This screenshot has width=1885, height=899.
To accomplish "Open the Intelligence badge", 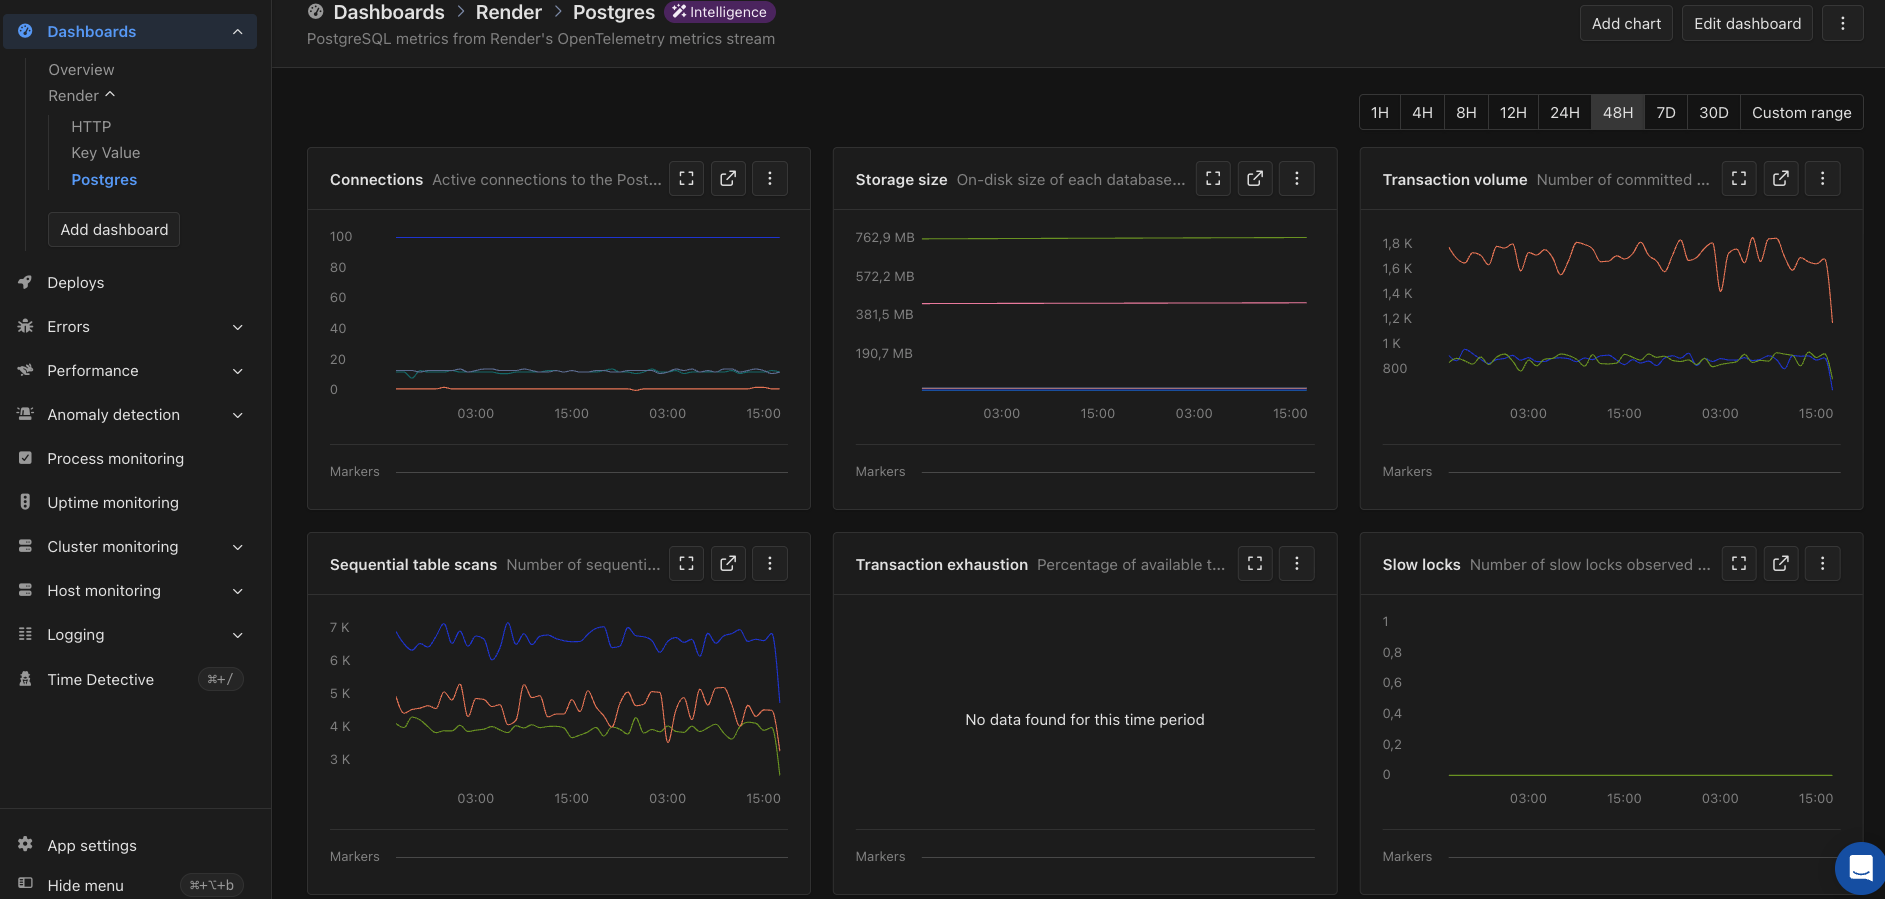I will [x=720, y=12].
